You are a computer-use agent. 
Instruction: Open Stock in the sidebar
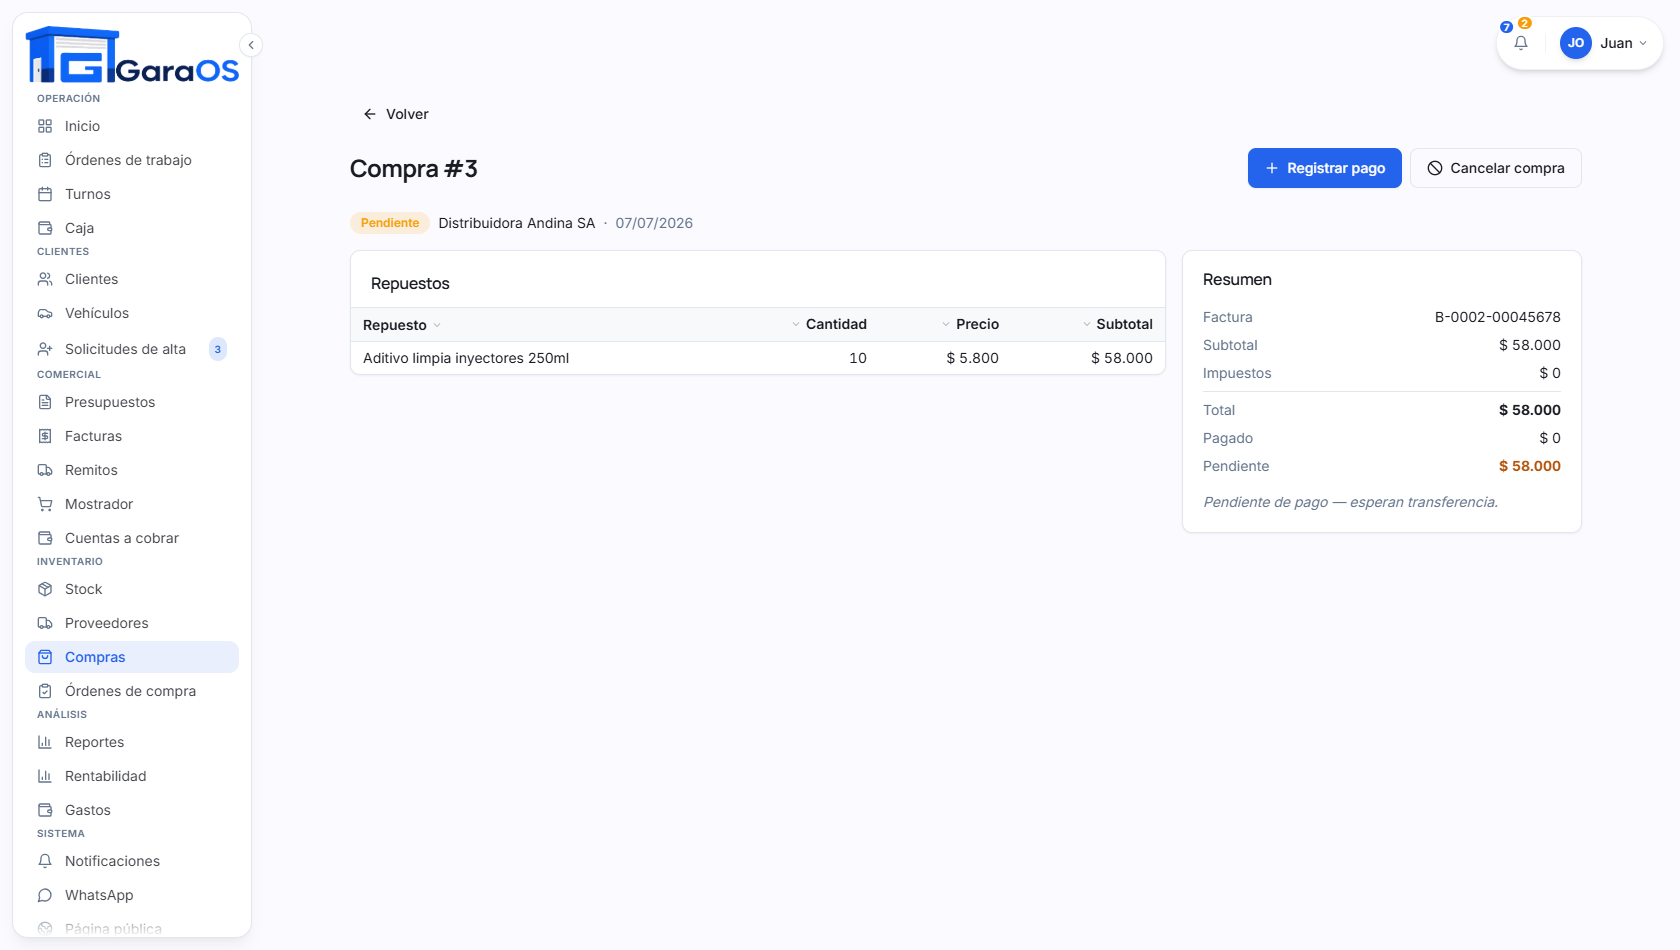click(132, 589)
